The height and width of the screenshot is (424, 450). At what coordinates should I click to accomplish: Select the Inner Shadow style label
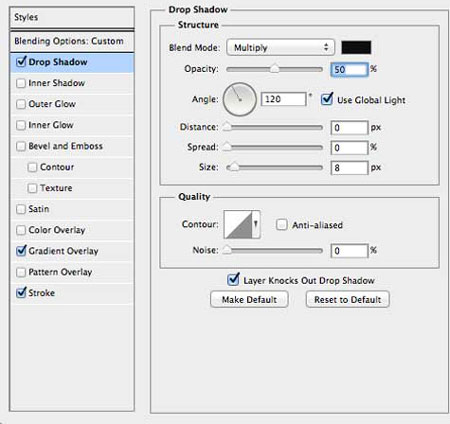[x=57, y=83]
